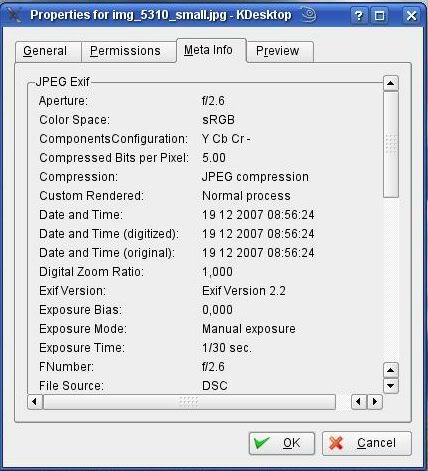428x471 pixels.
Task: Click the lower scroll up arrow above down arrow
Action: [391, 370]
